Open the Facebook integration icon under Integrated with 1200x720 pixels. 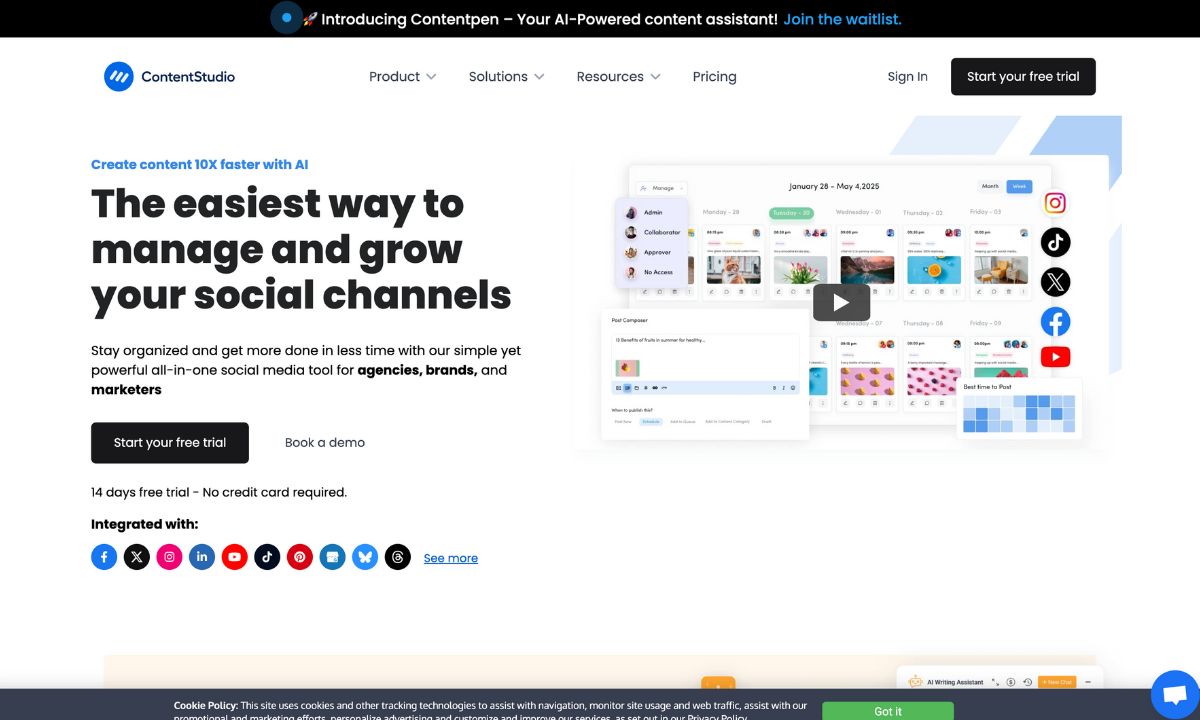point(104,557)
